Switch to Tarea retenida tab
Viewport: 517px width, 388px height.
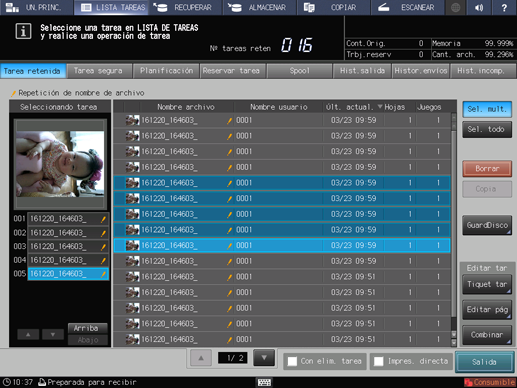[x=33, y=71]
